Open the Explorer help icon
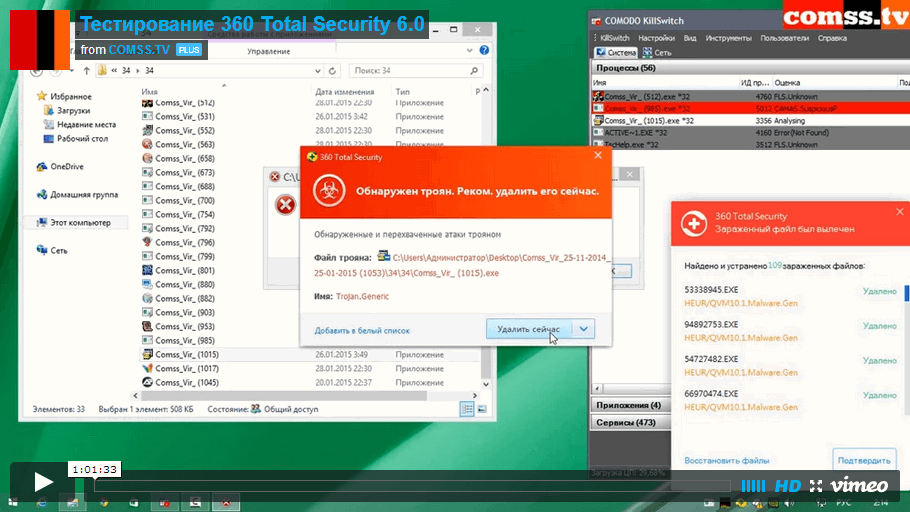The image size is (910, 512). pyautogui.click(x=485, y=51)
